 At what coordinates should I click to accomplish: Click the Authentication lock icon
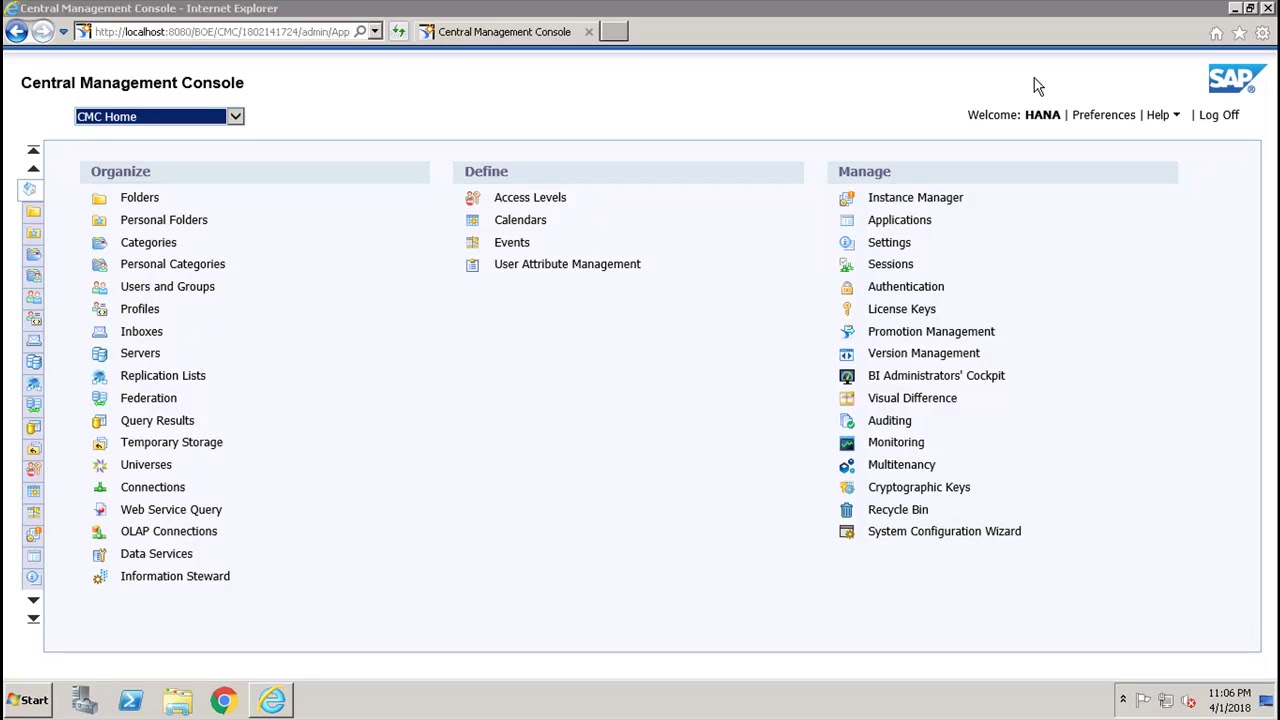click(847, 287)
